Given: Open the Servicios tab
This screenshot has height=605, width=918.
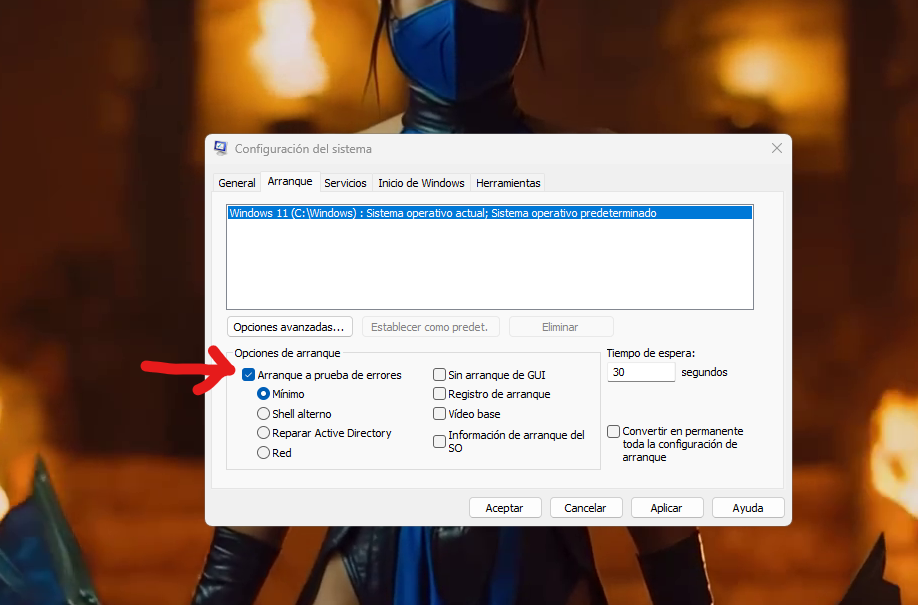Looking at the screenshot, I should 345,183.
